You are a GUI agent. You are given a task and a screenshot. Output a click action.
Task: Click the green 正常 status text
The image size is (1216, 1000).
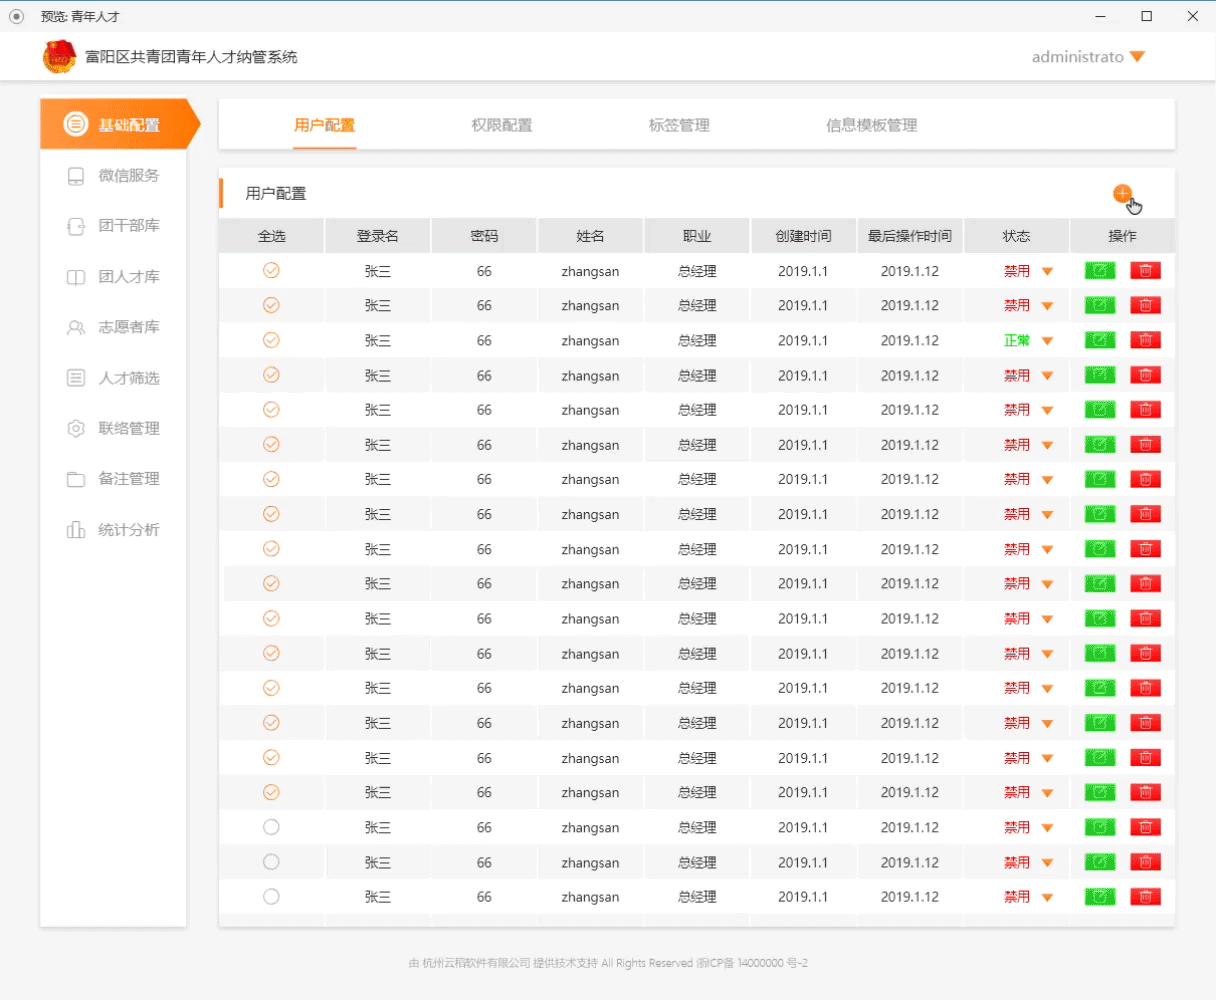tap(1017, 341)
